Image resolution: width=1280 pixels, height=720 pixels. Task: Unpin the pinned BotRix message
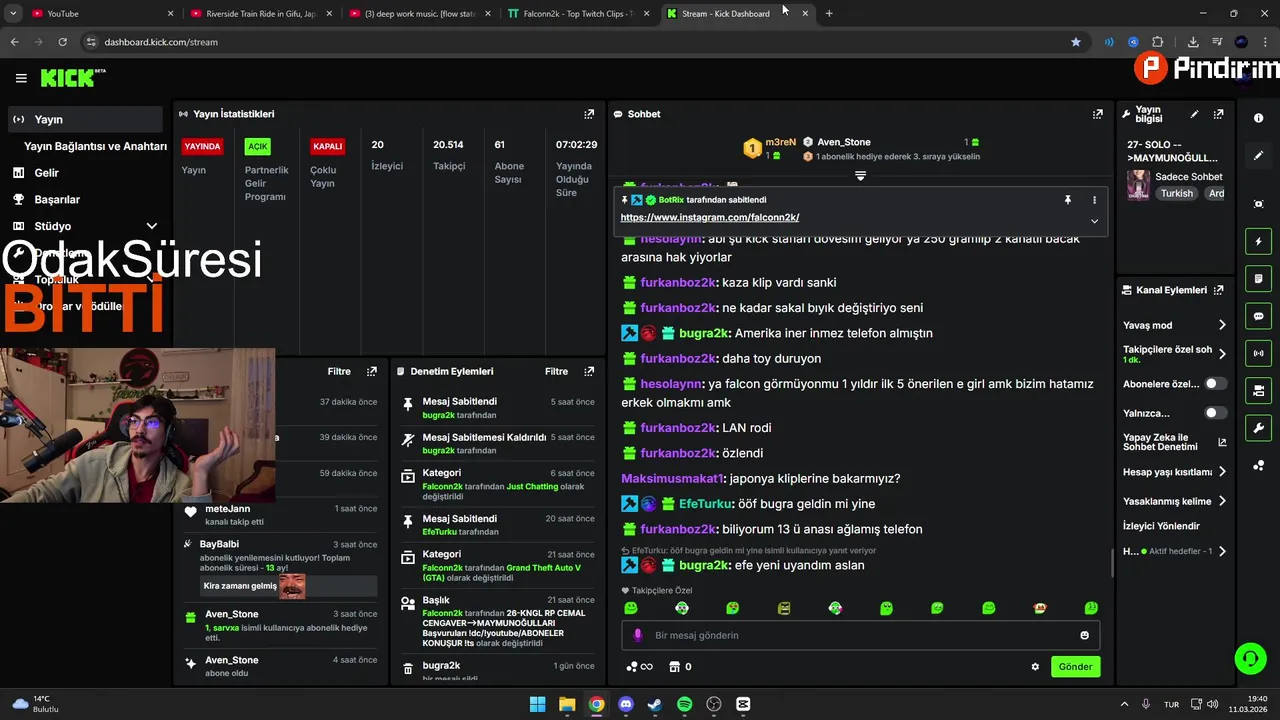tap(1067, 200)
